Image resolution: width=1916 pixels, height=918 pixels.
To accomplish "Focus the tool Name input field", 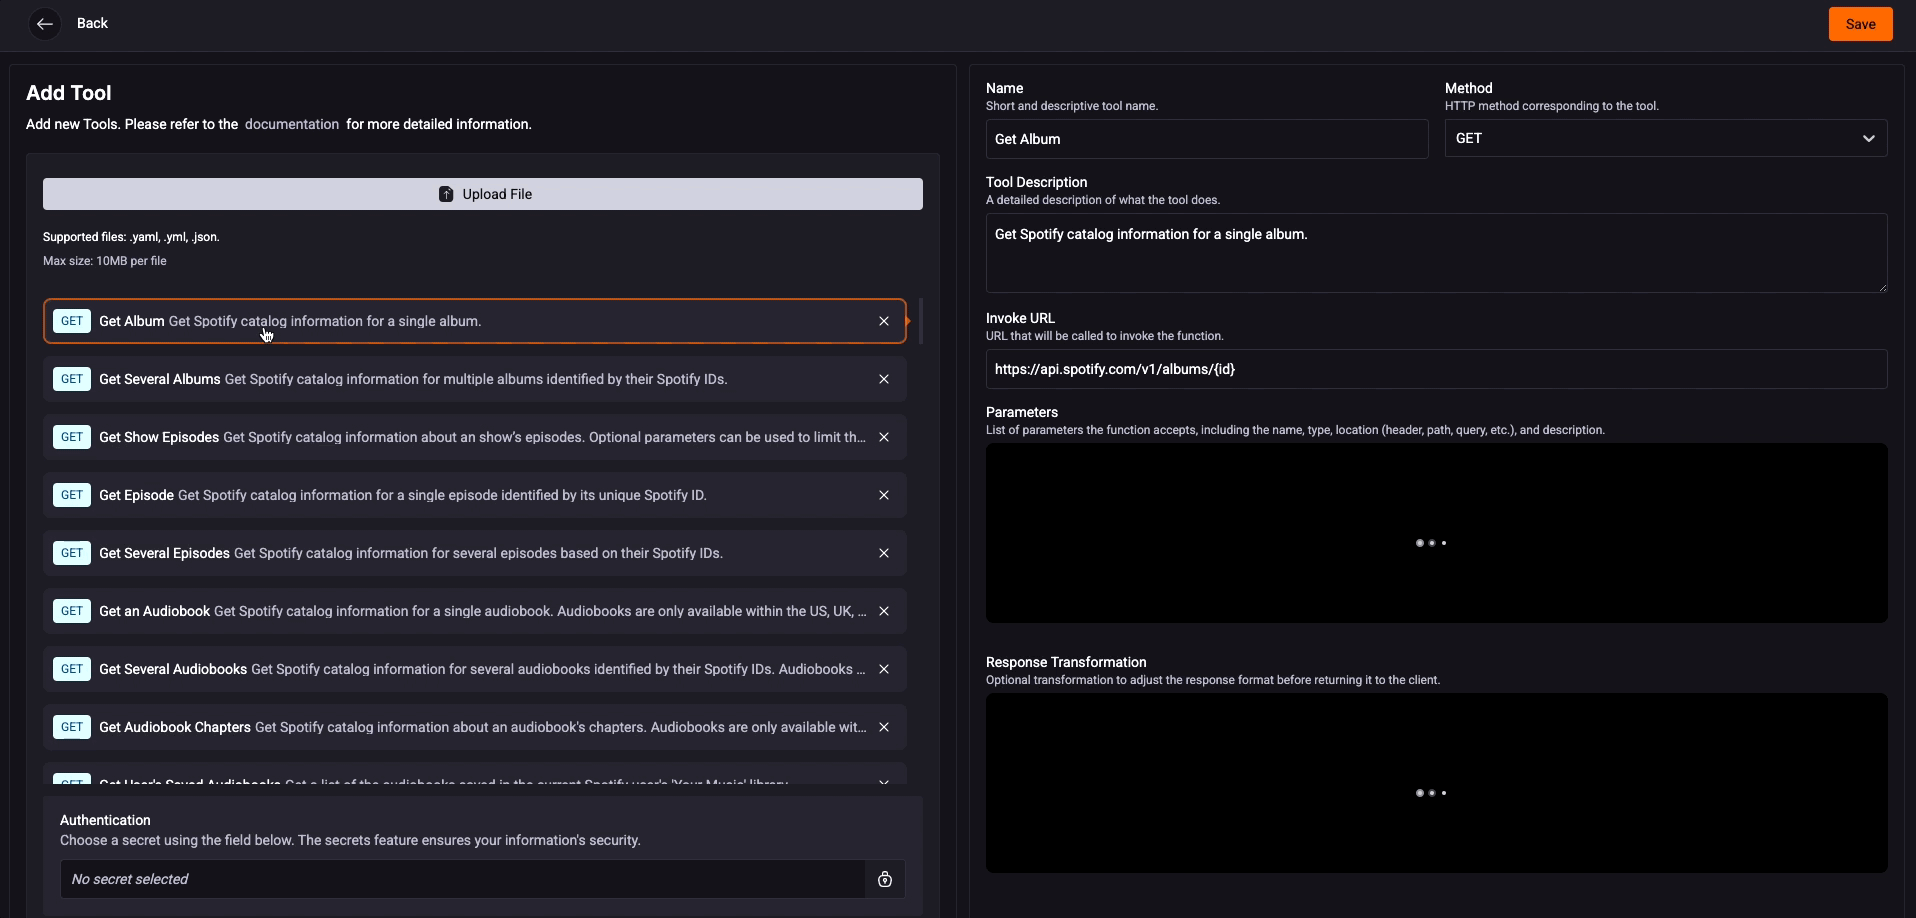I will point(1206,139).
